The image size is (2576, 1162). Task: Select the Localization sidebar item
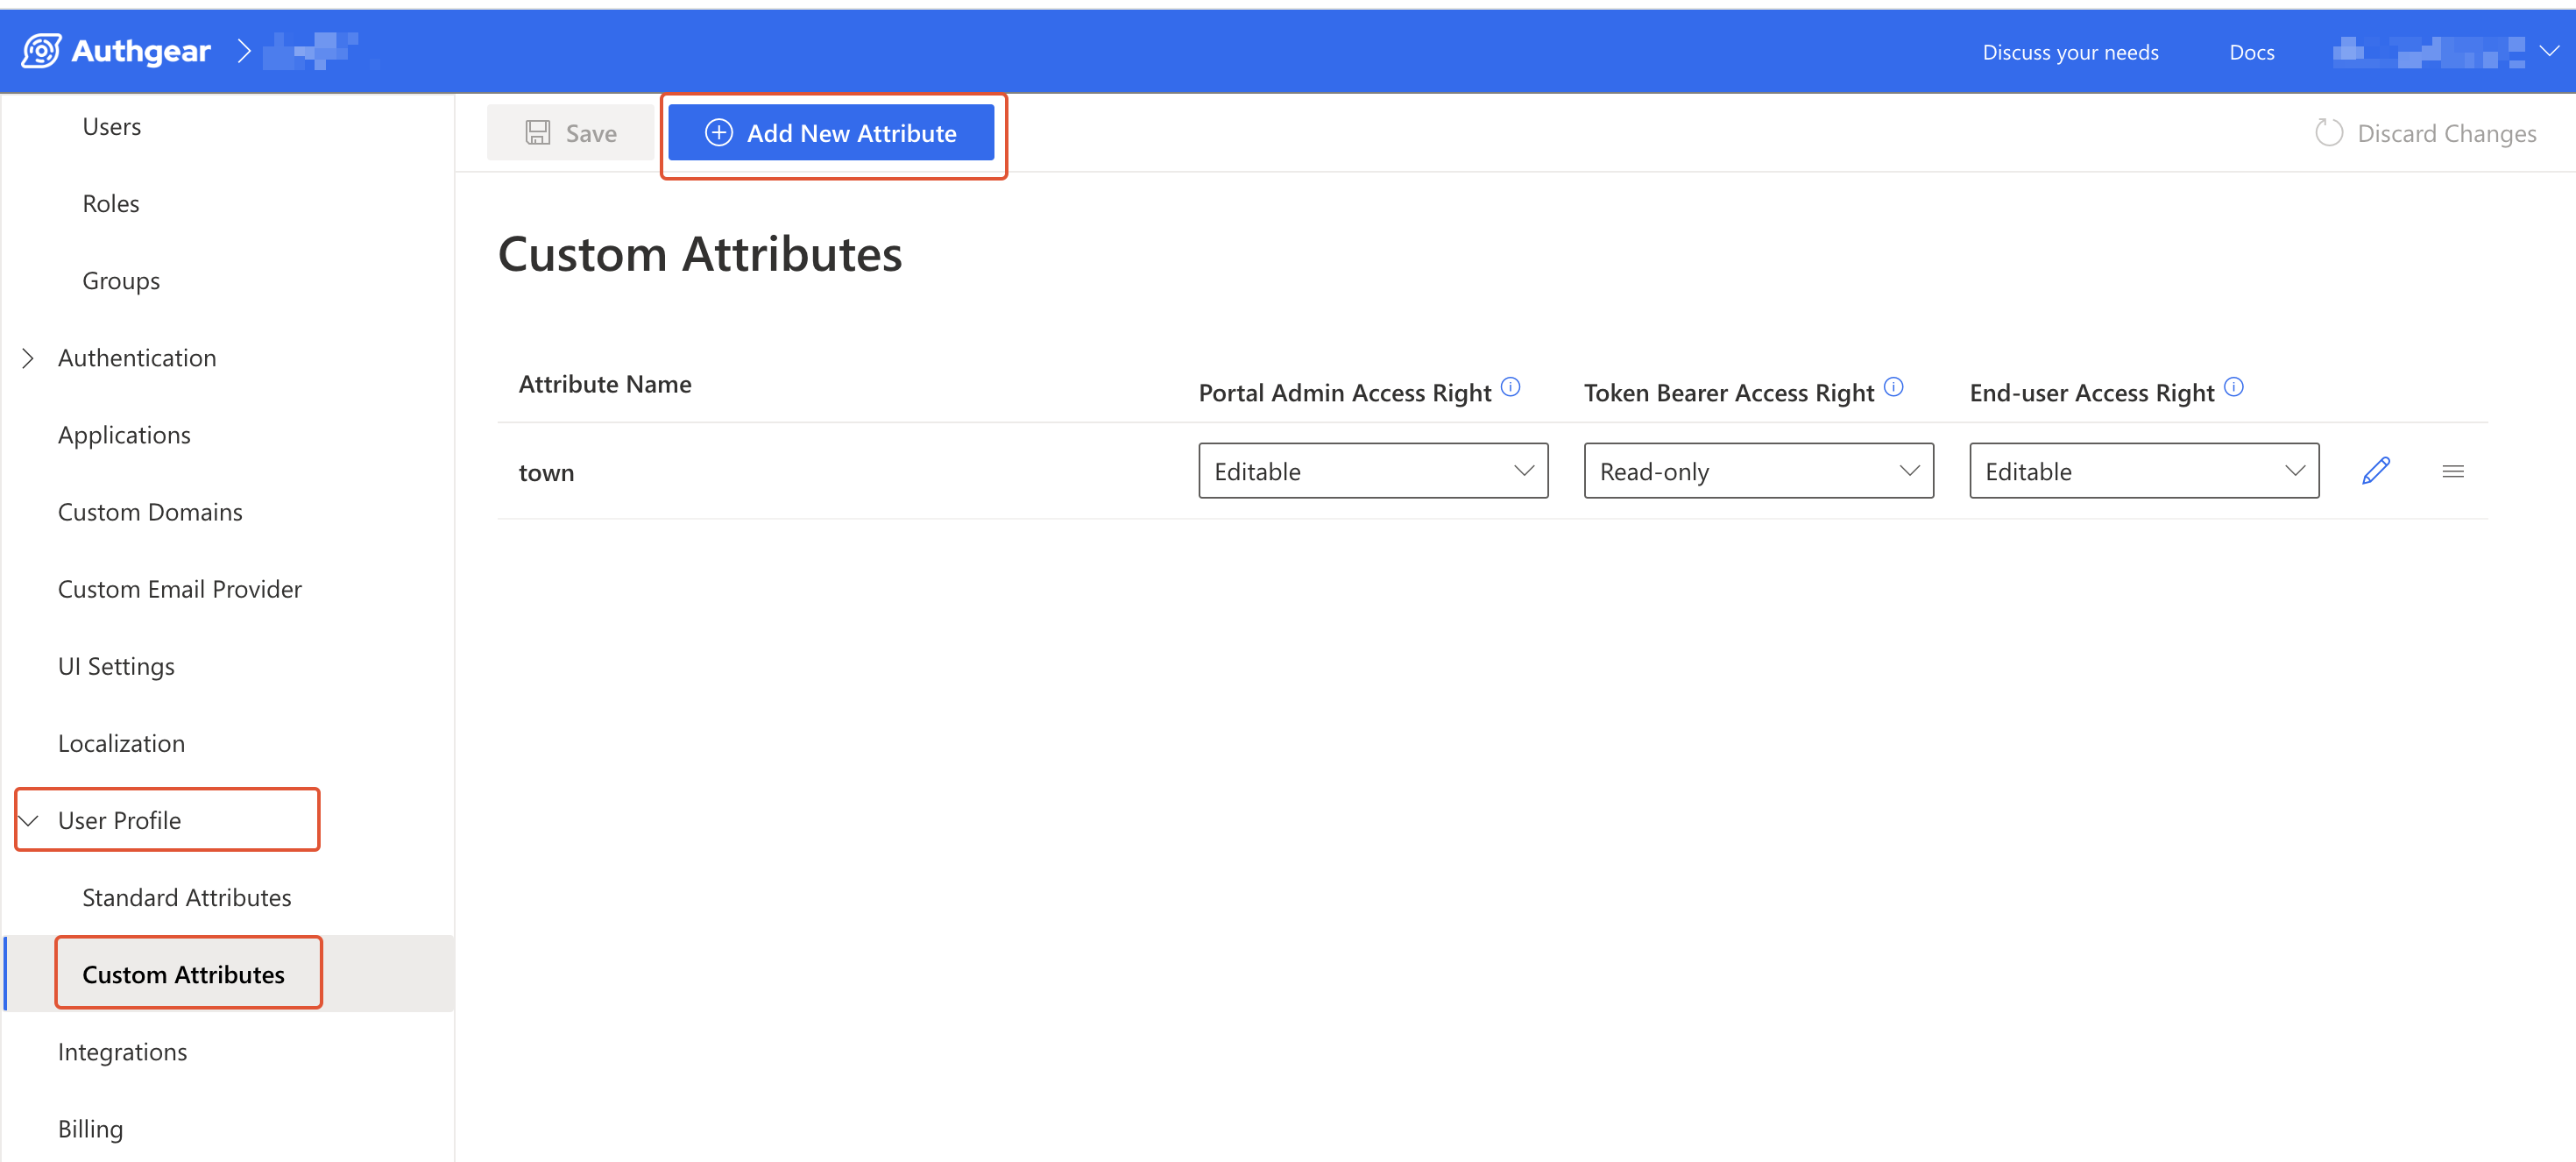pos(121,743)
